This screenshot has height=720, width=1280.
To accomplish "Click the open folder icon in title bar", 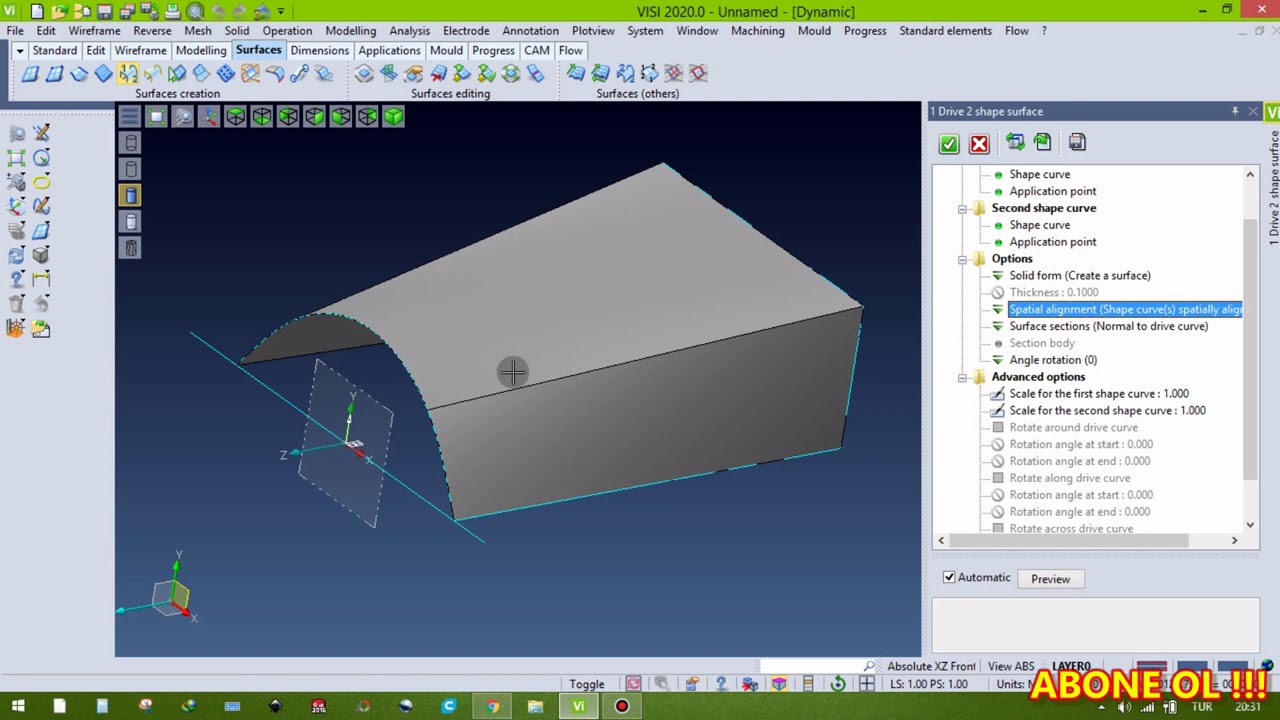I will [60, 12].
